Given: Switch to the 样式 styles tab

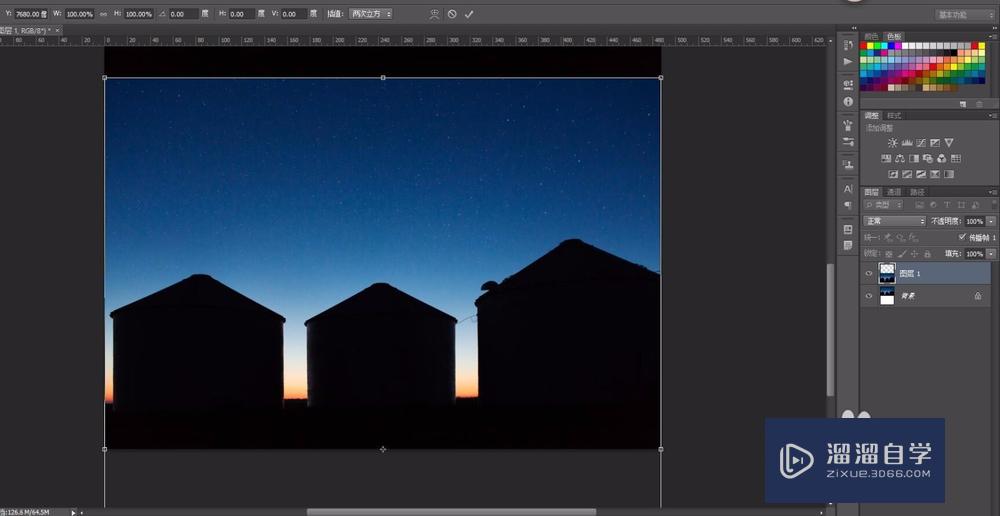Looking at the screenshot, I should tap(894, 116).
